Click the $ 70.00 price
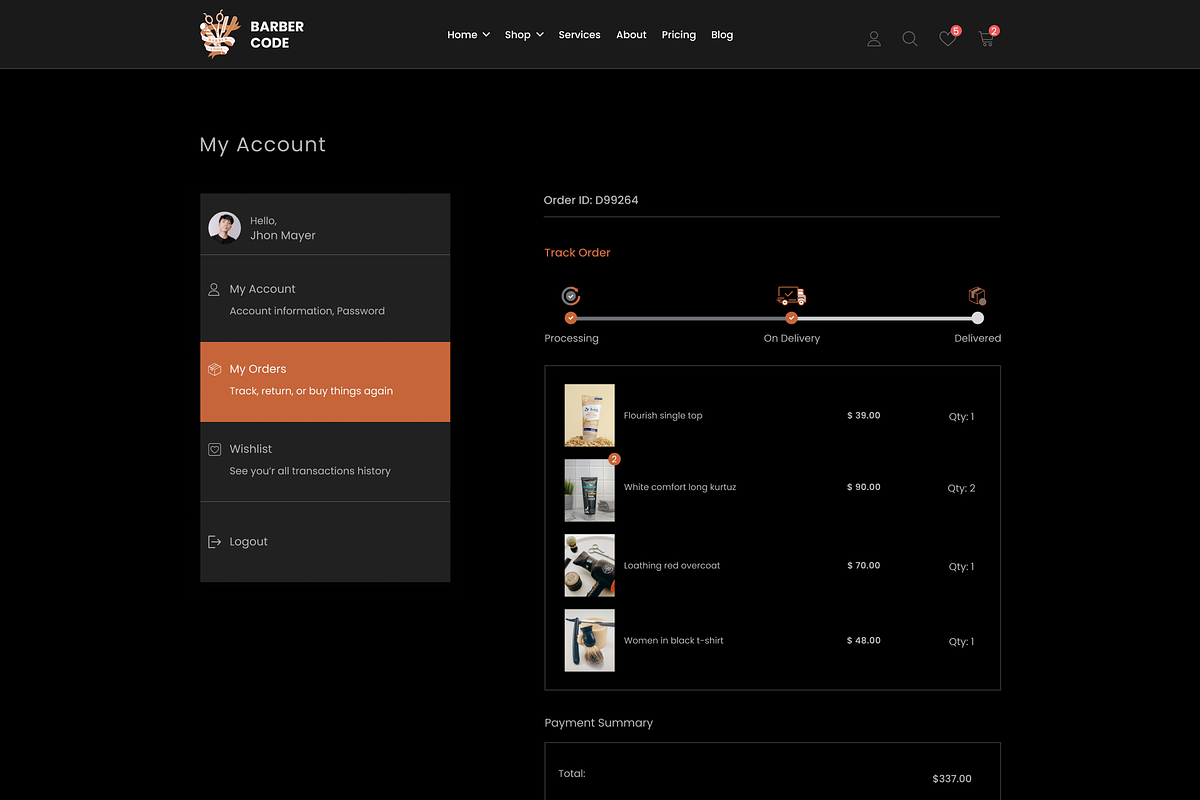The height and width of the screenshot is (800, 1200). point(864,565)
